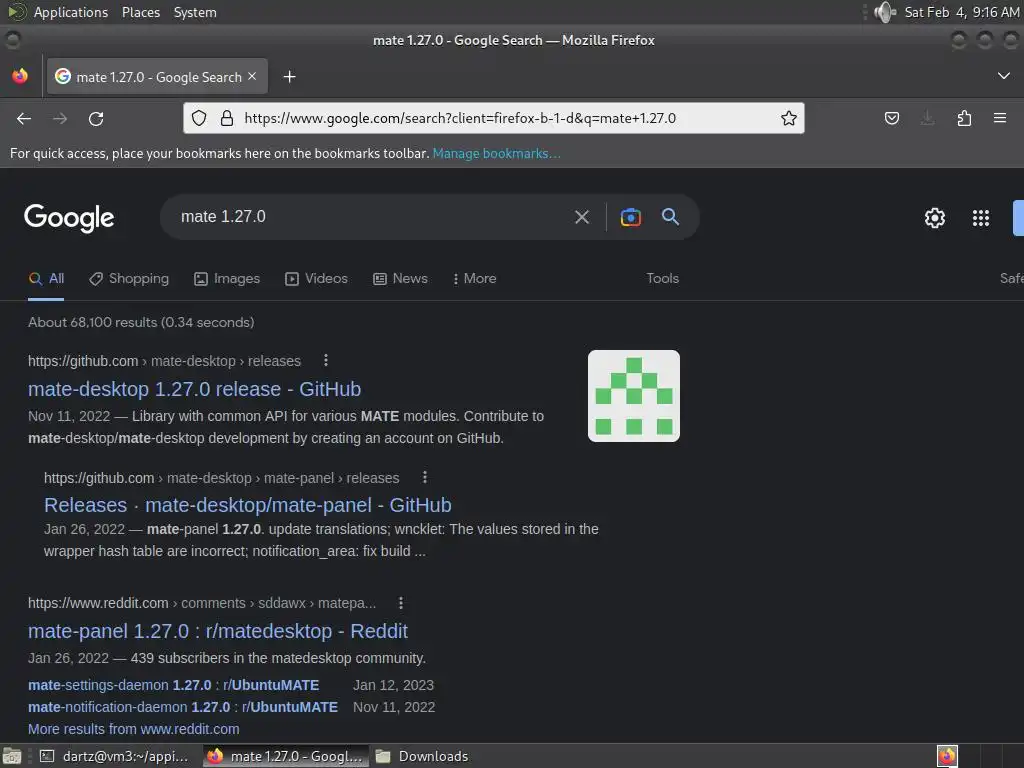The height and width of the screenshot is (768, 1024).
Task: Open the Firefox downloads arrow icon
Action: coord(927,118)
